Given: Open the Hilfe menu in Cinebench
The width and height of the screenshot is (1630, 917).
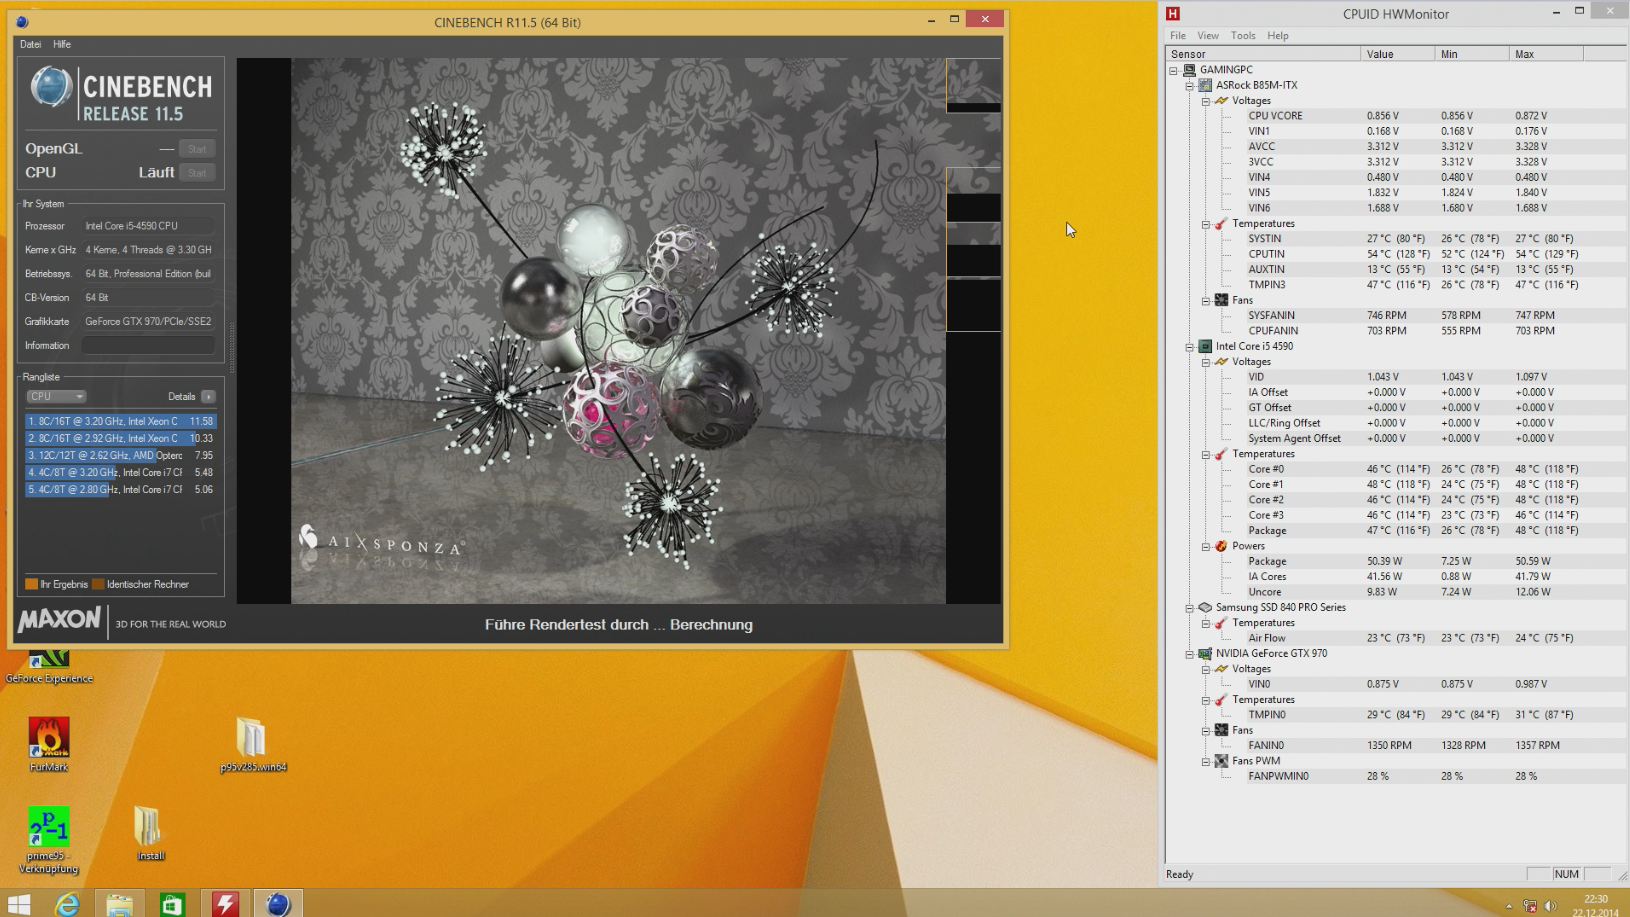Looking at the screenshot, I should 62,44.
